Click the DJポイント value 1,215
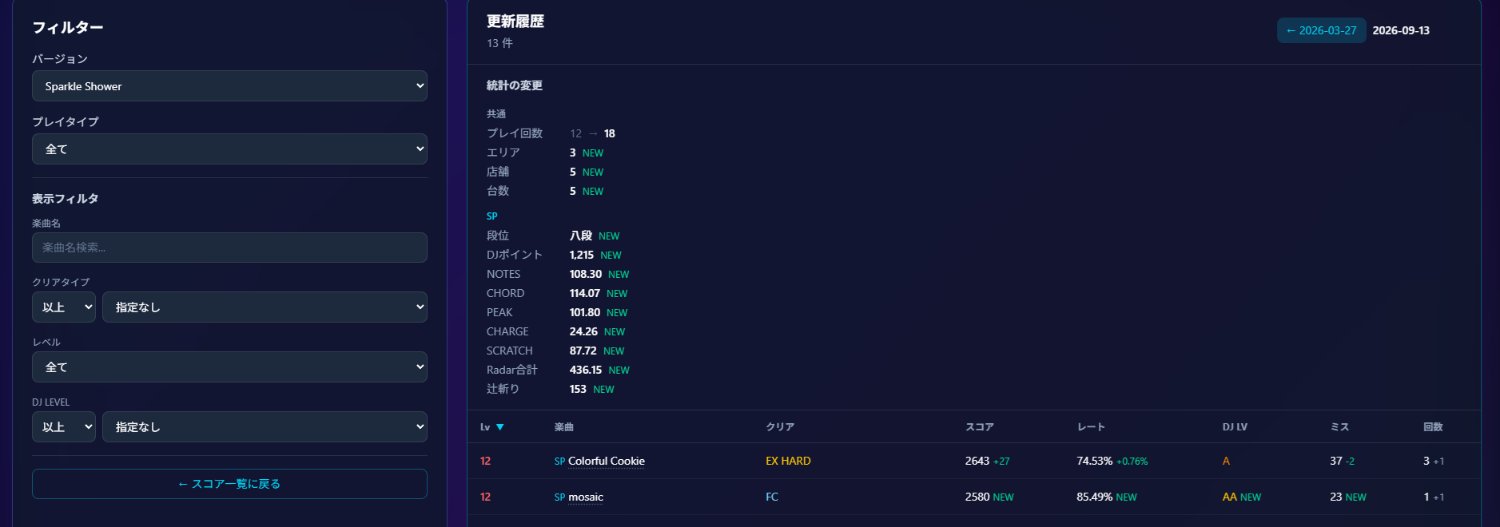The height and width of the screenshot is (527, 1500). coord(582,255)
